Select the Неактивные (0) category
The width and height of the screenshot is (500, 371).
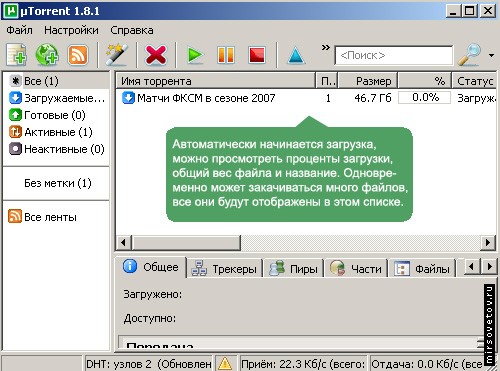[56, 149]
